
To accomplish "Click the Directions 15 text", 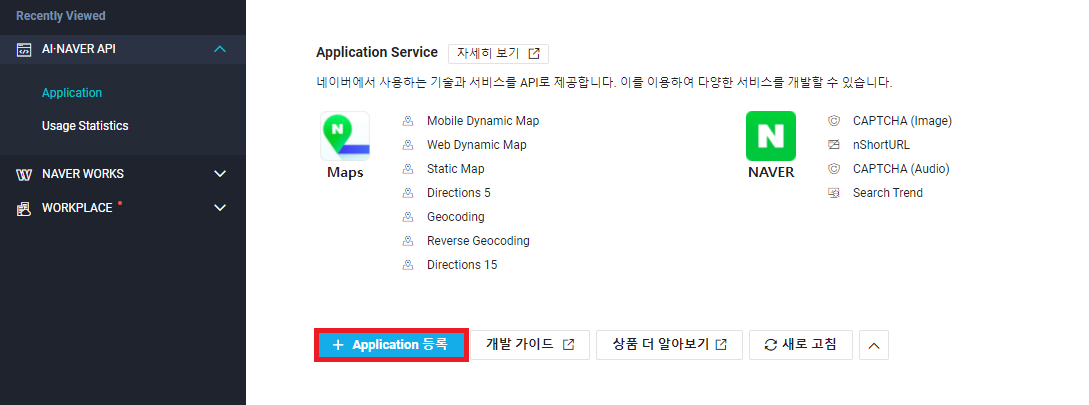I will 462,265.
